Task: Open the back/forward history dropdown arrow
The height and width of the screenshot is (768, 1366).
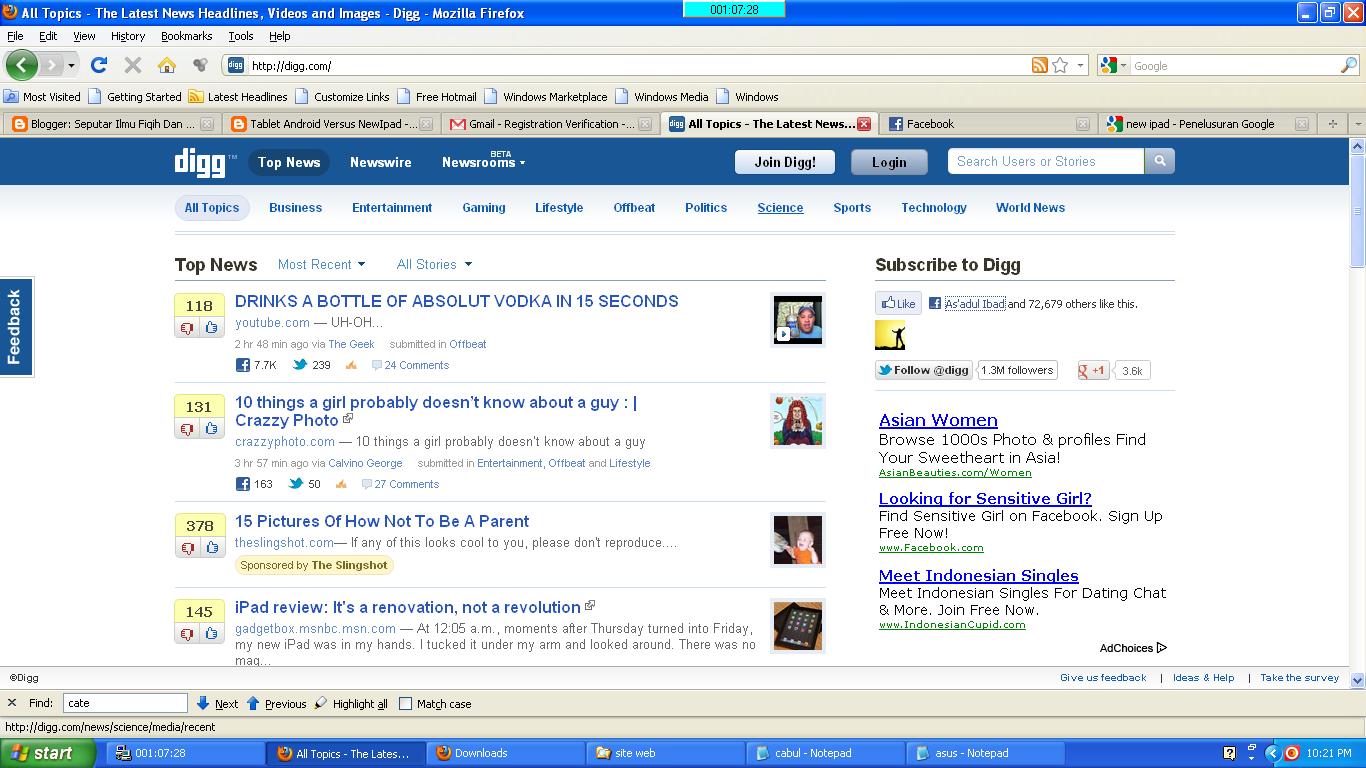Action: pyautogui.click(x=71, y=65)
